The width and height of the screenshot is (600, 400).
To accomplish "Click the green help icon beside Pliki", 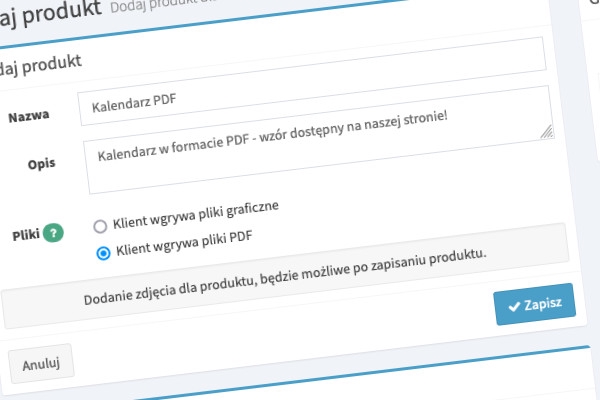I will pyautogui.click(x=53, y=234).
